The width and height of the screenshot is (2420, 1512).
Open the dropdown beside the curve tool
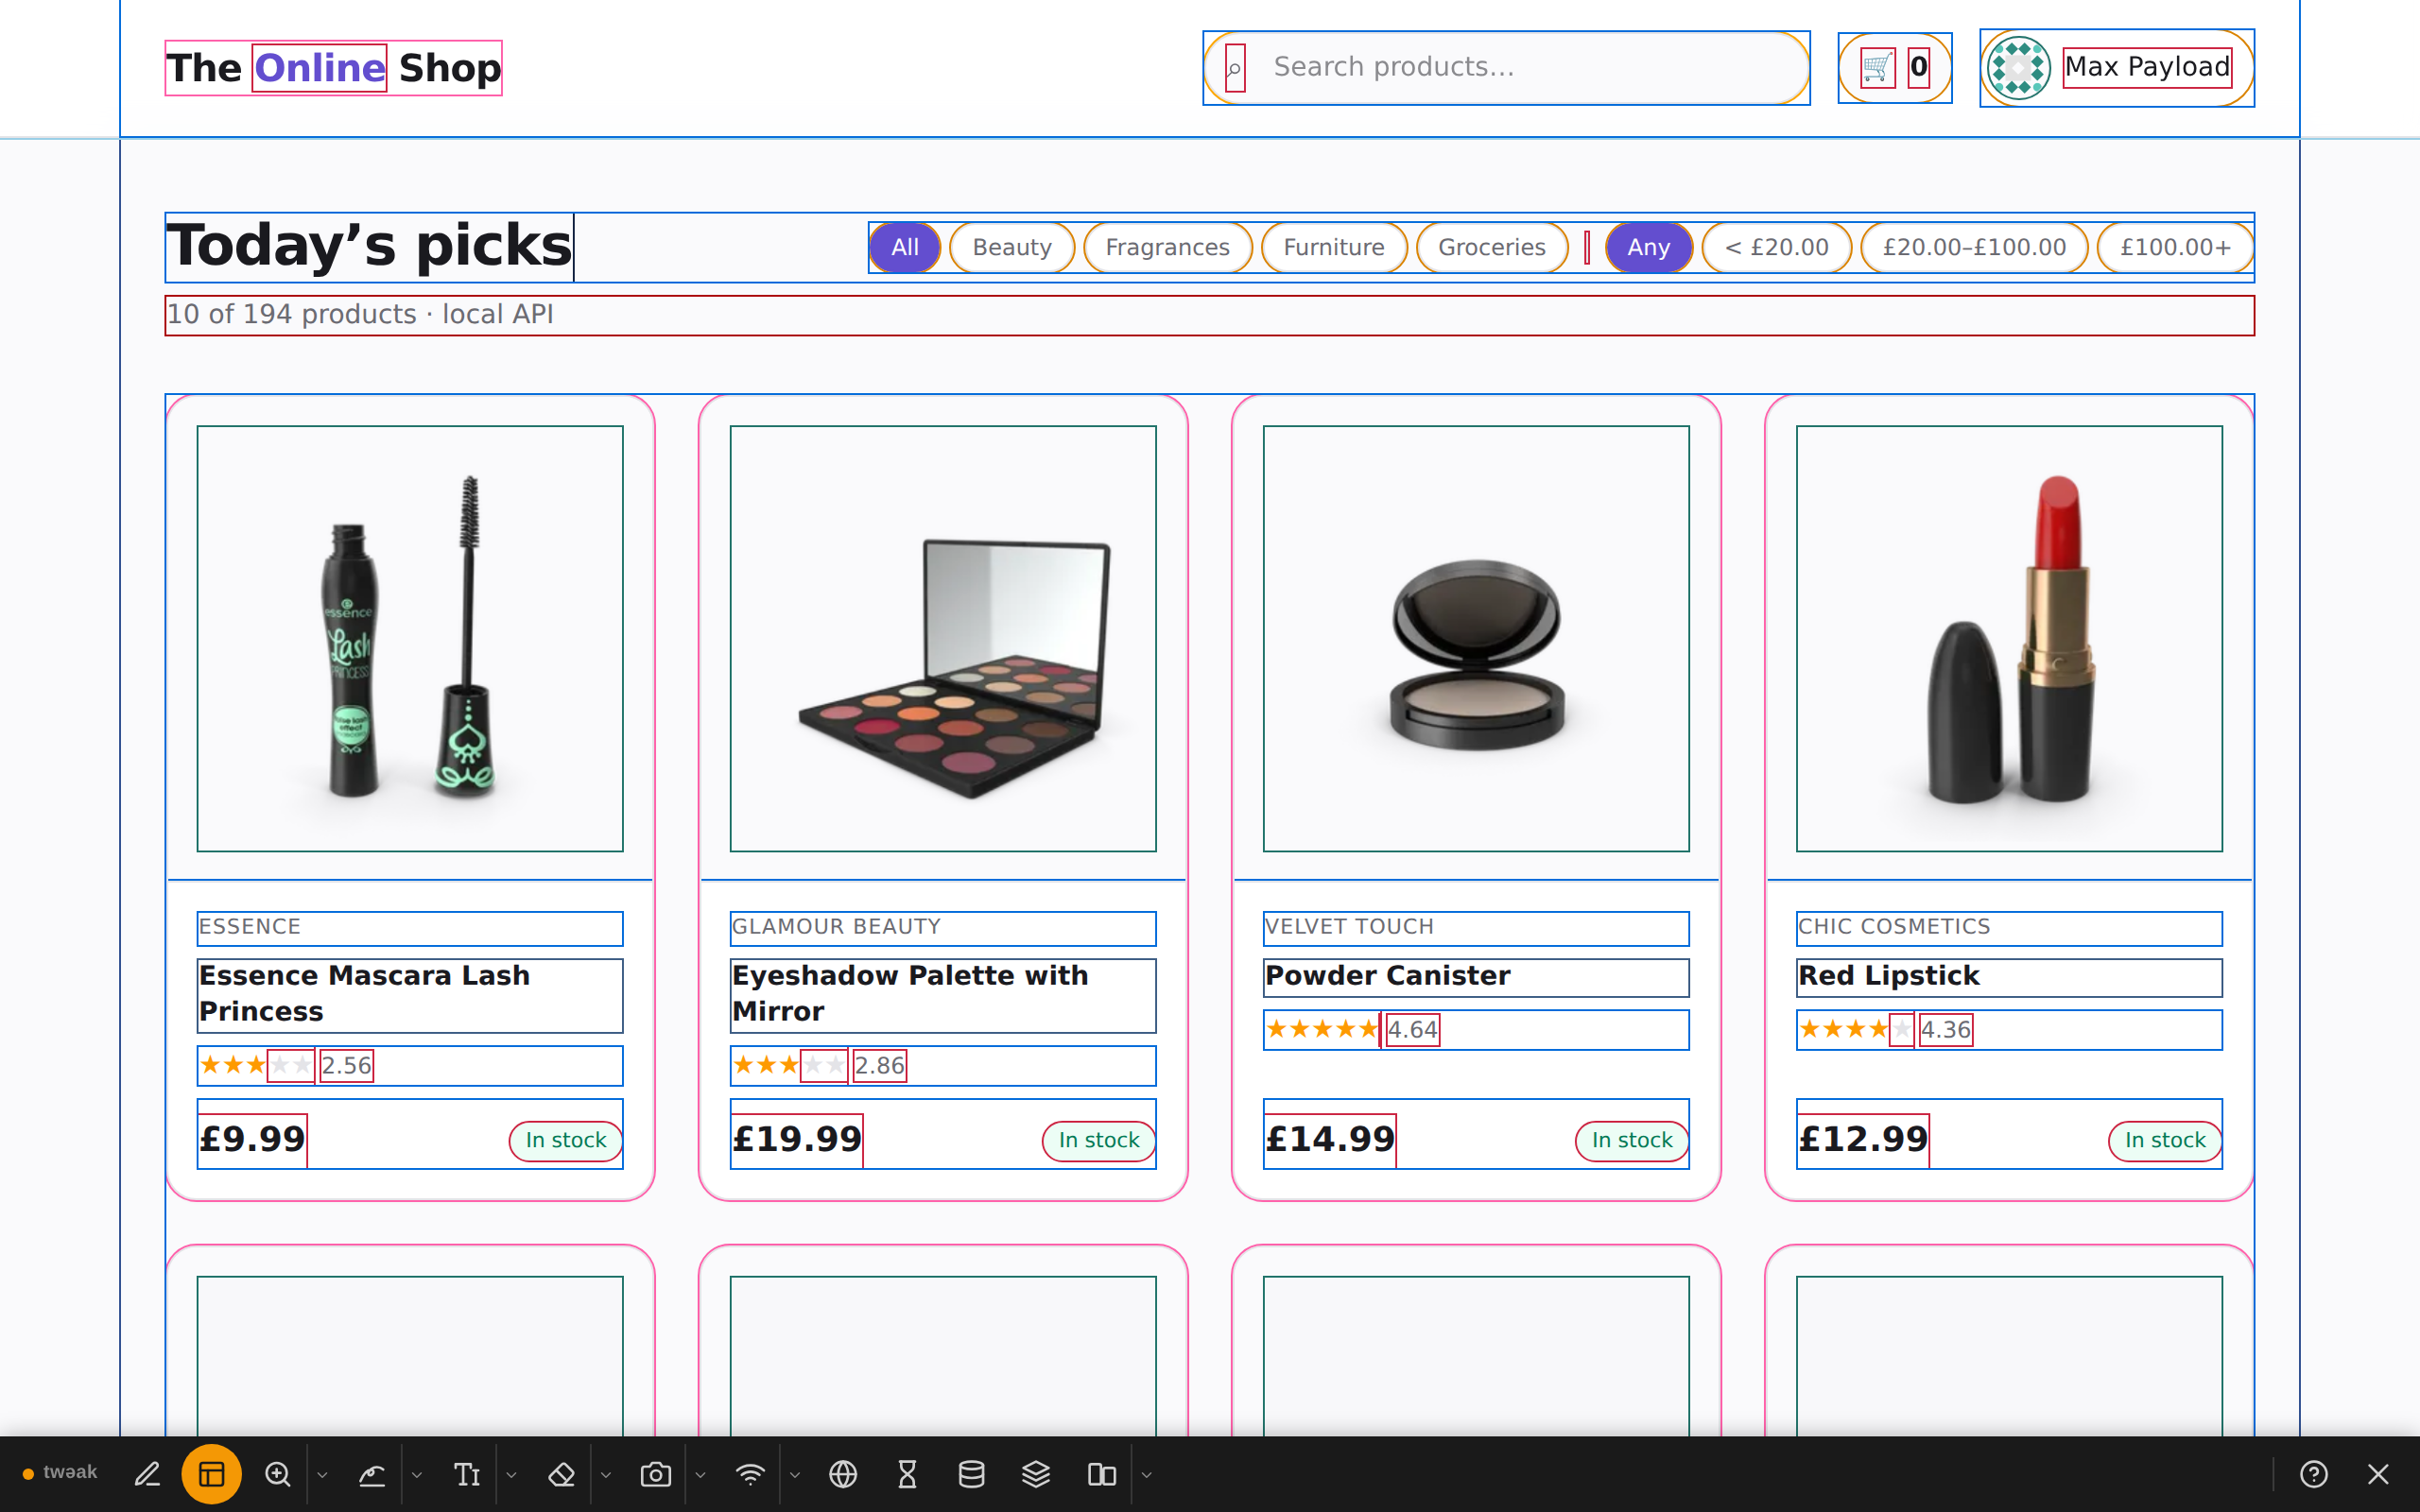tap(417, 1474)
